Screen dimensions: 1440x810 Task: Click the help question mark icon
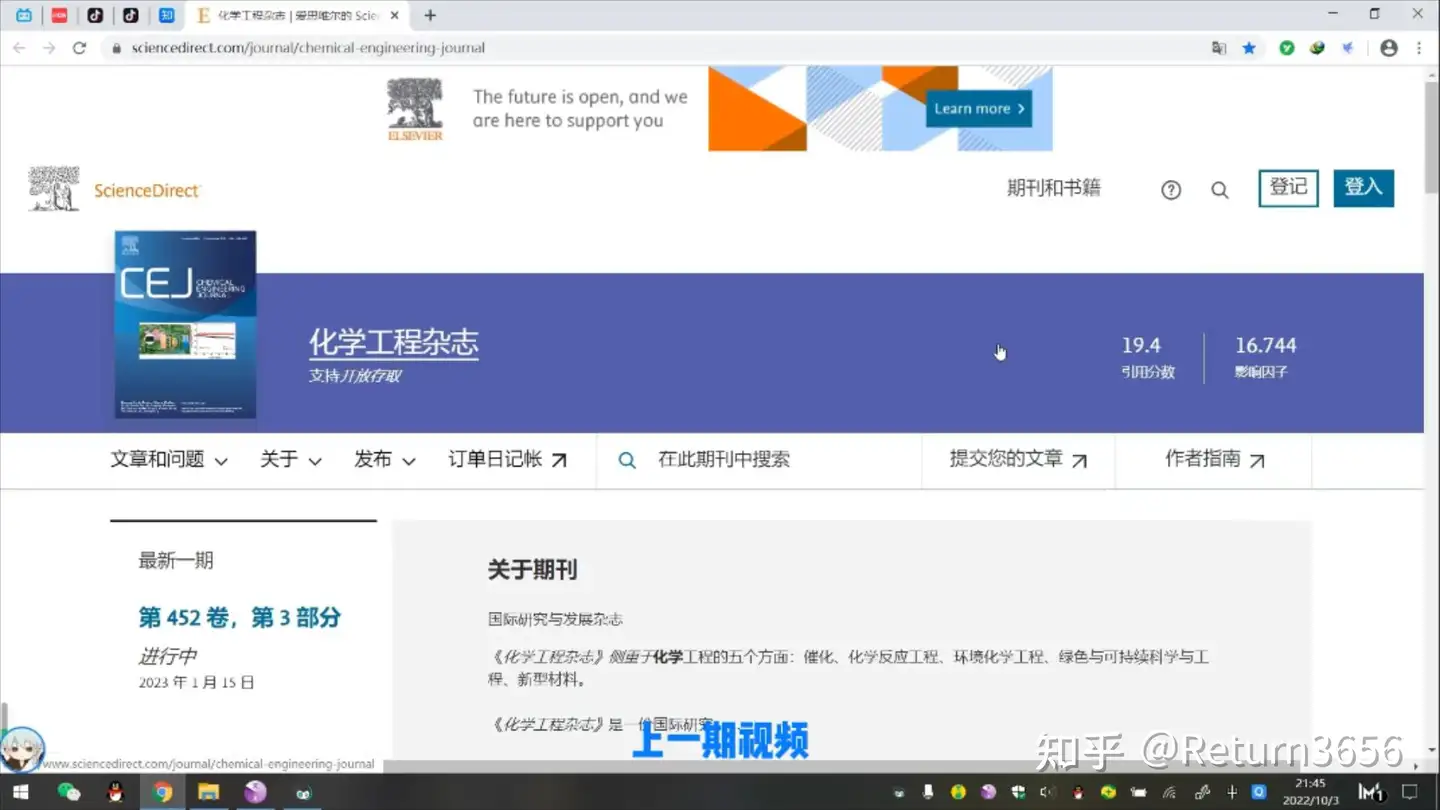coord(1171,190)
